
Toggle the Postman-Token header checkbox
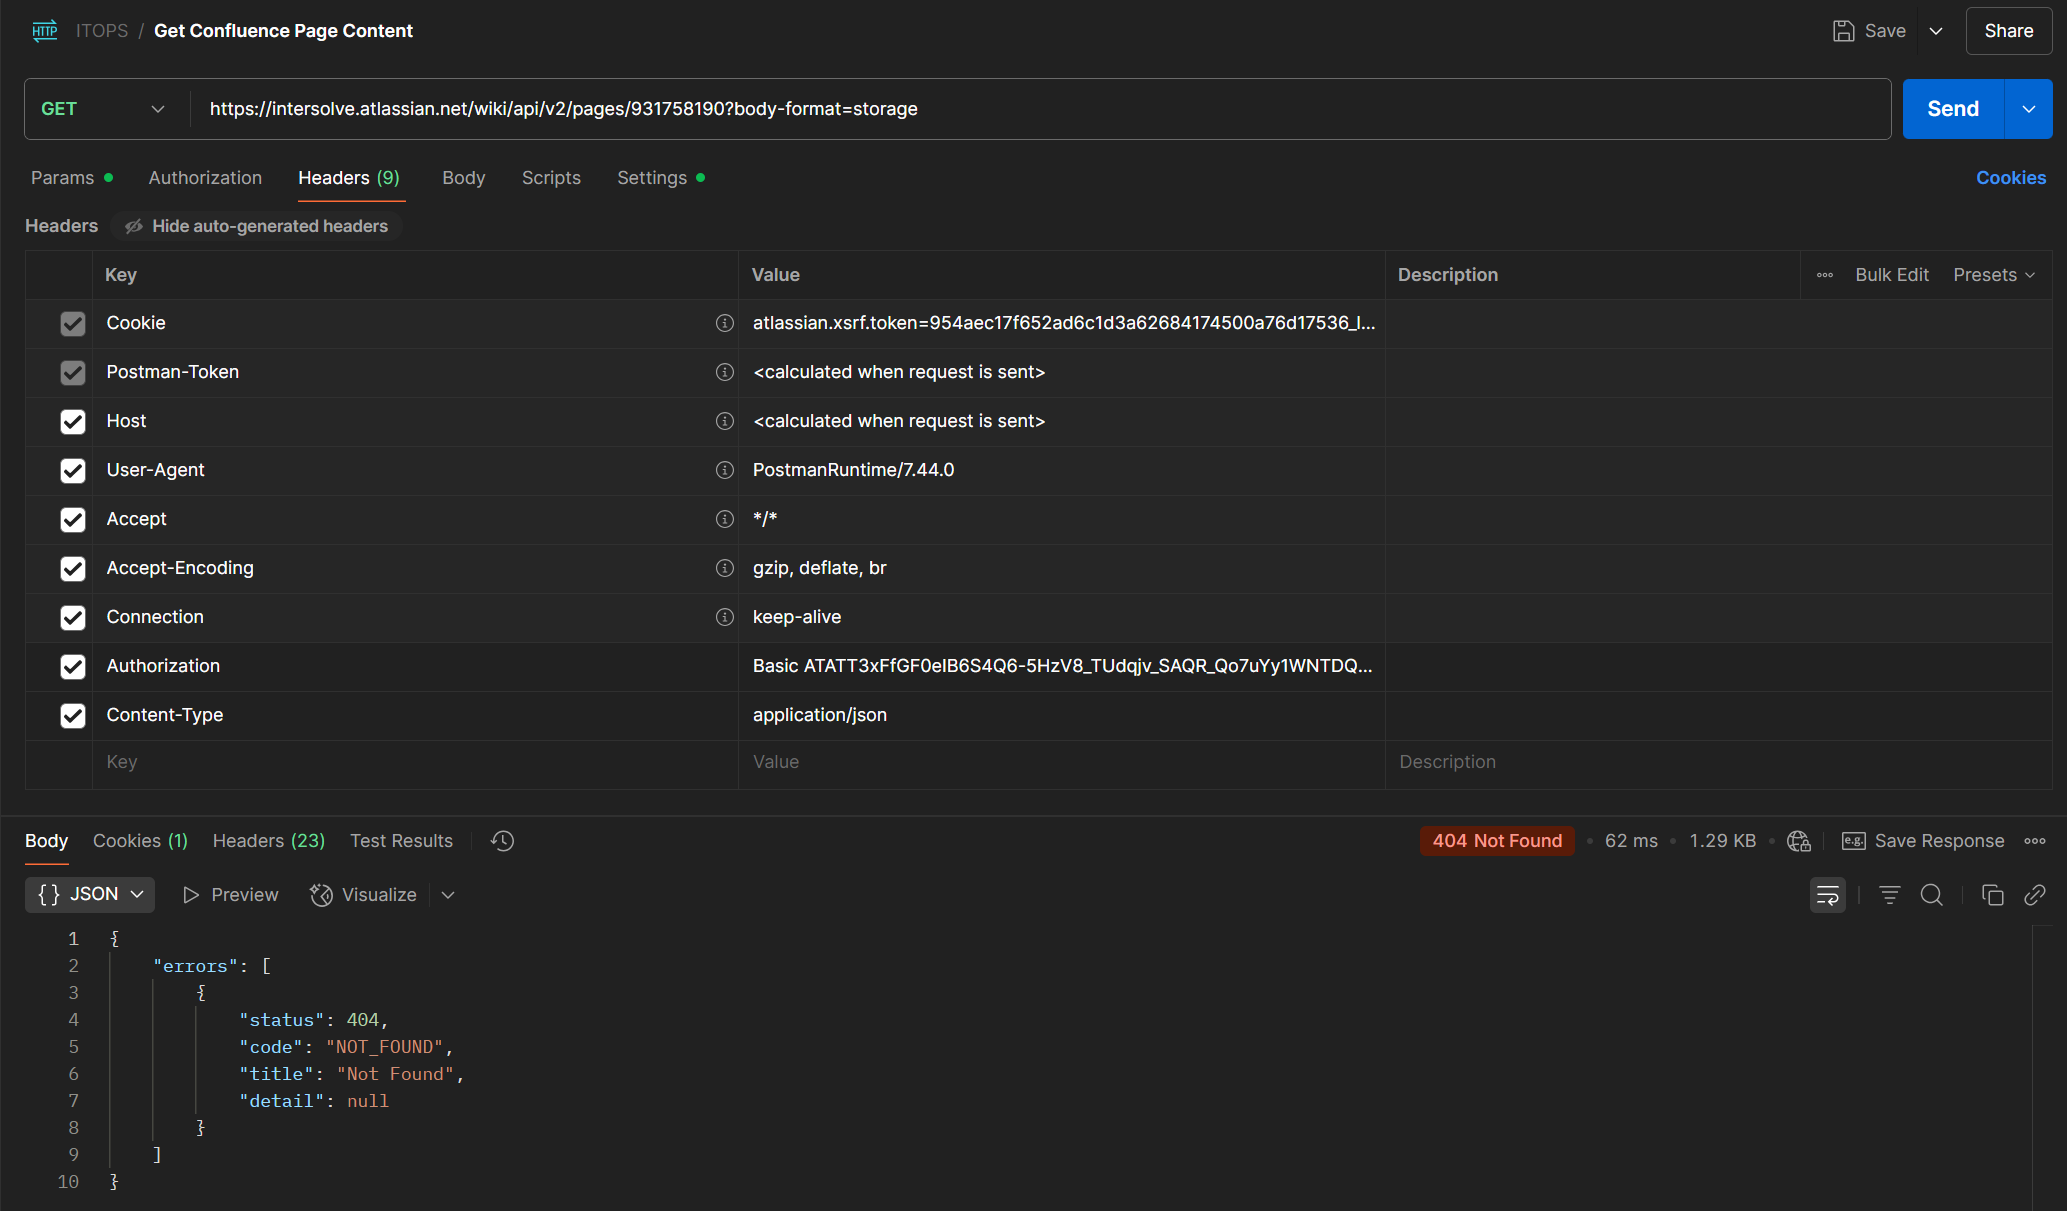73,372
